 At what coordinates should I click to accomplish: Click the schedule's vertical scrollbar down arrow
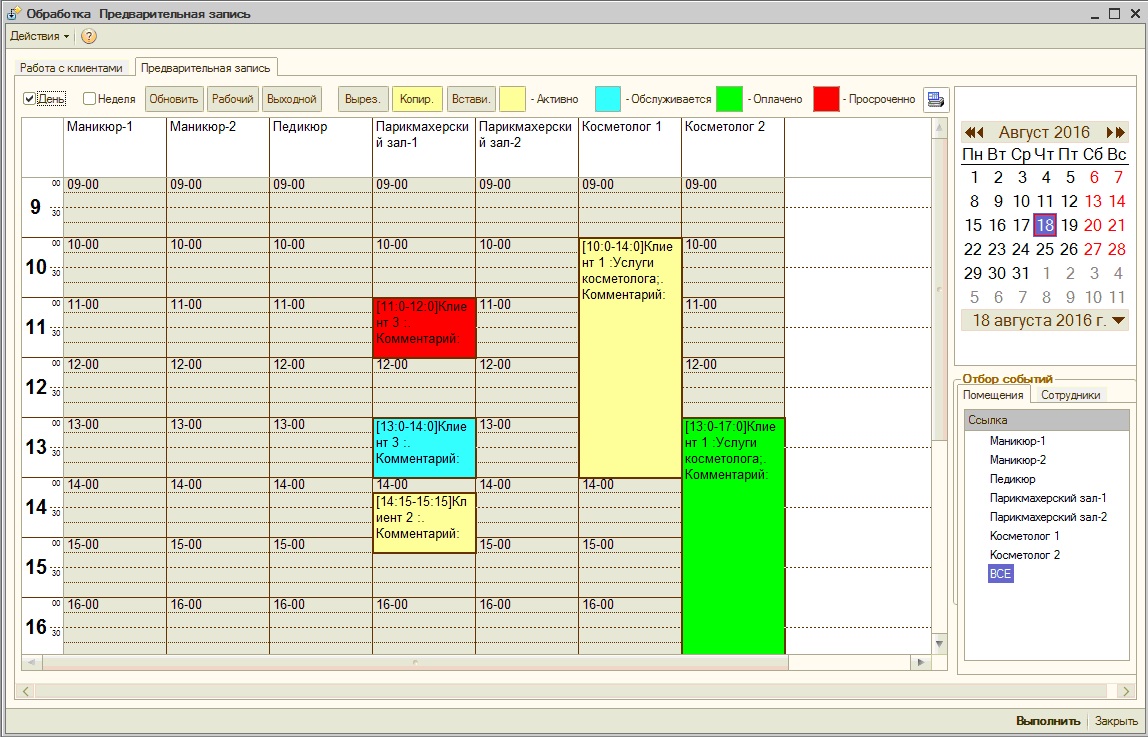938,645
